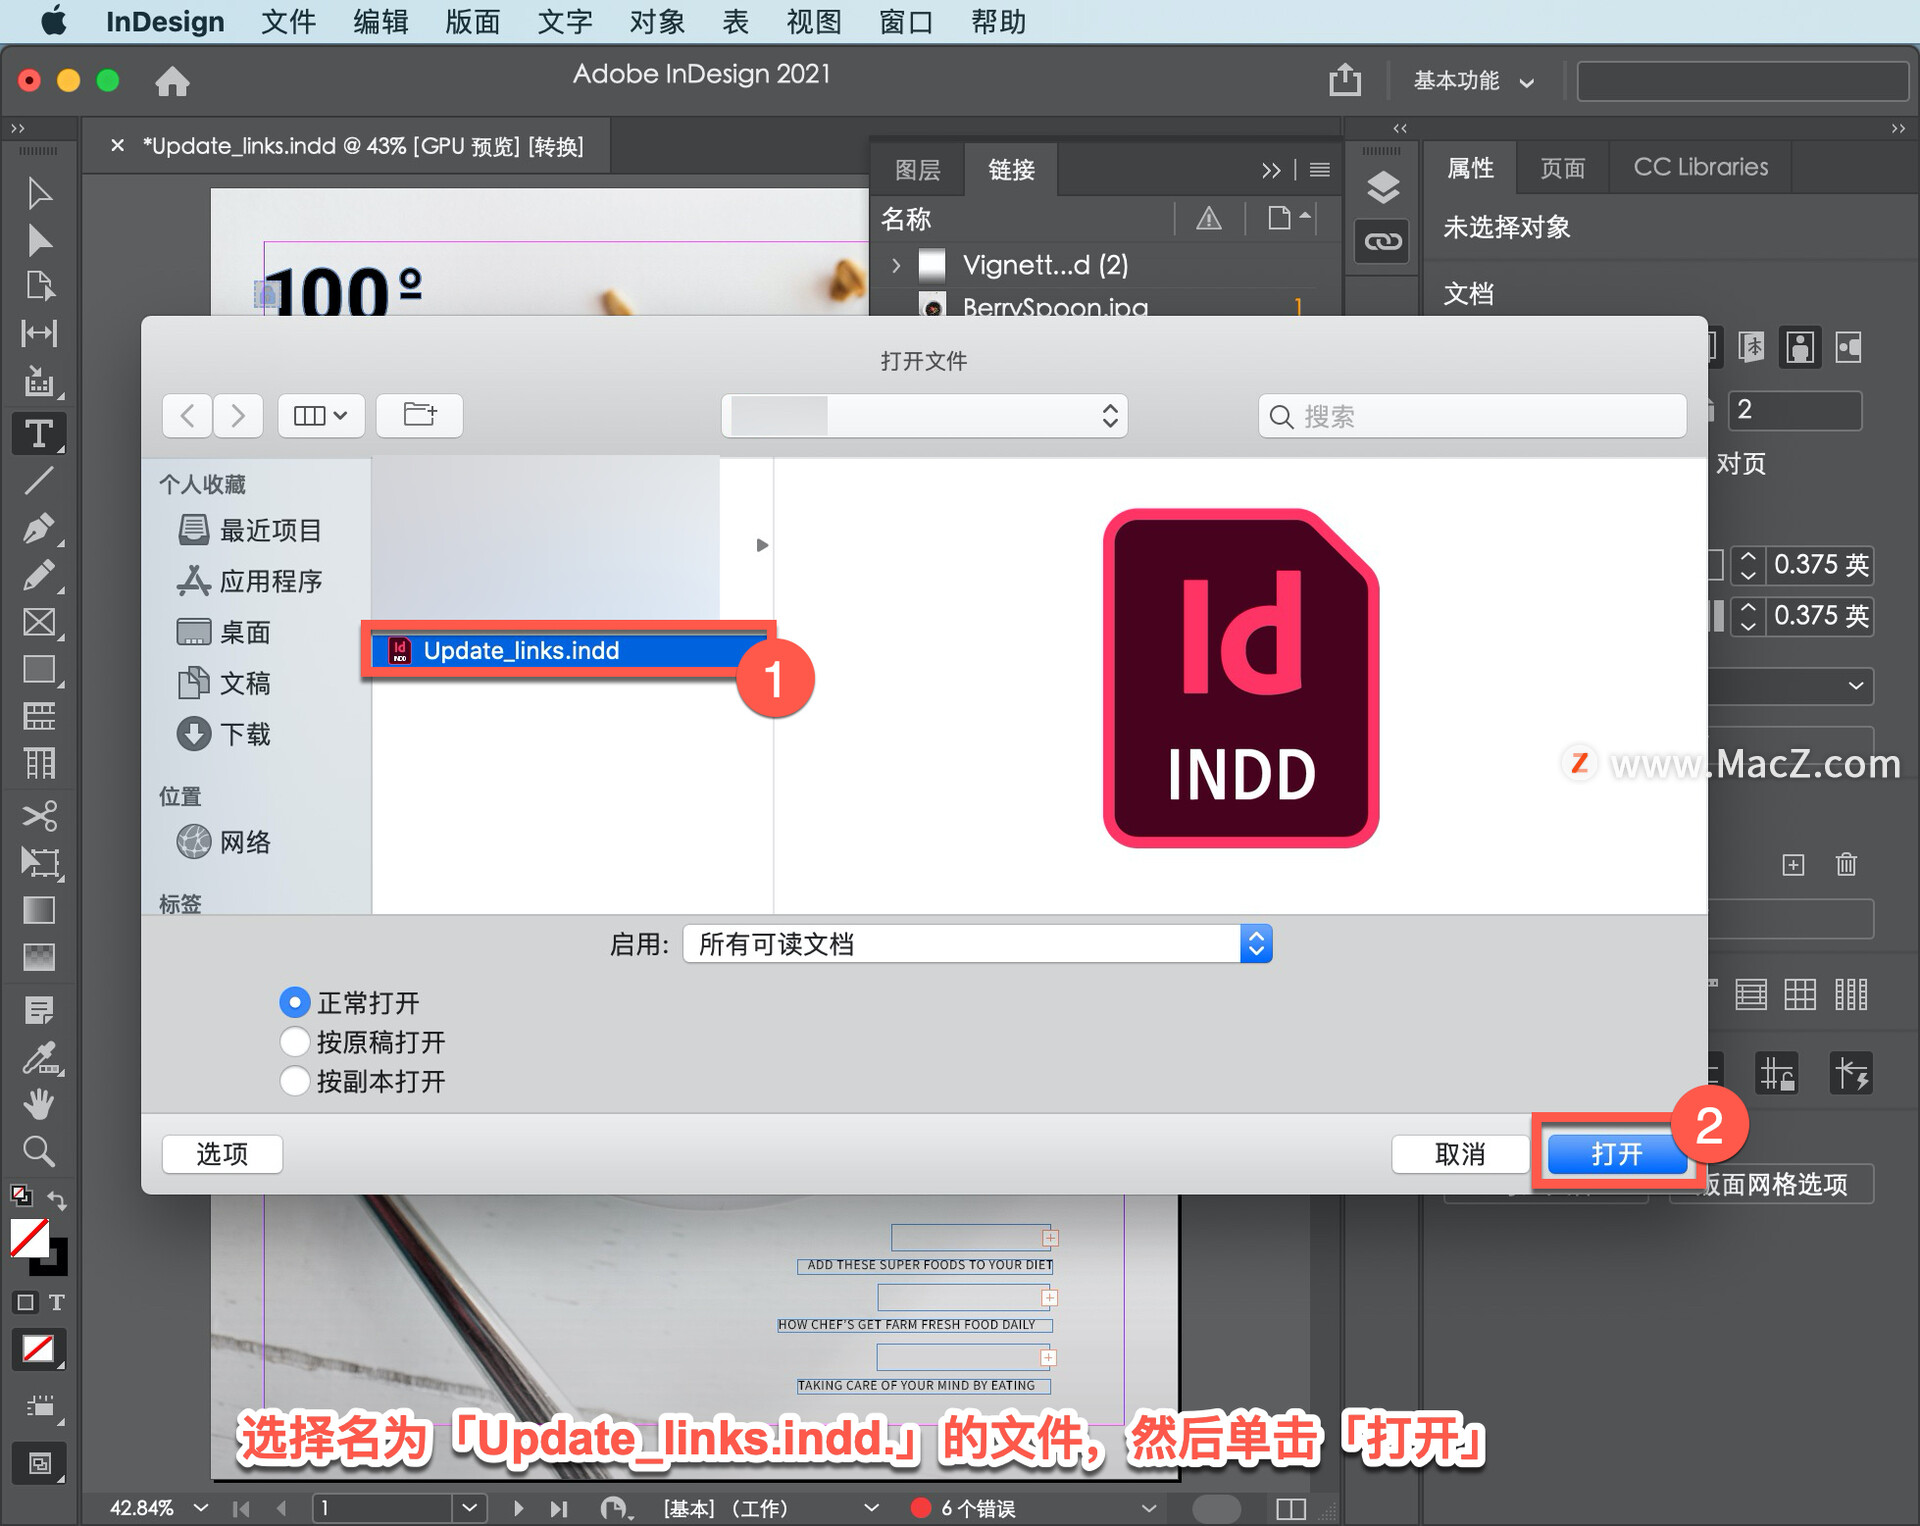The height and width of the screenshot is (1526, 1920).
Task: Switch to the 图层 panel tab
Action: [917, 169]
